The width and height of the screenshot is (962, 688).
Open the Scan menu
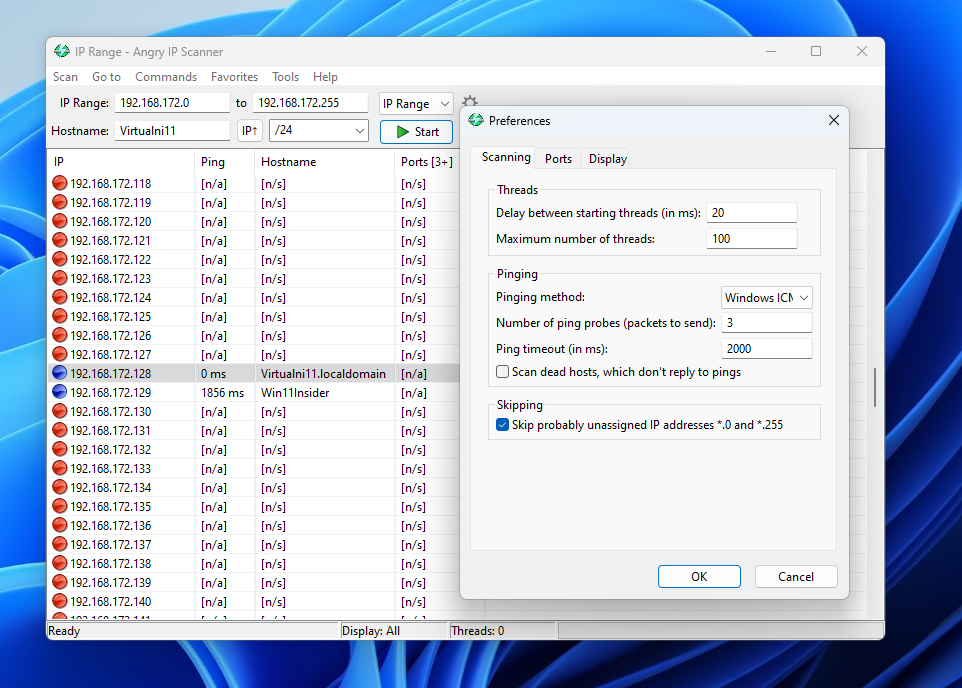[65, 77]
